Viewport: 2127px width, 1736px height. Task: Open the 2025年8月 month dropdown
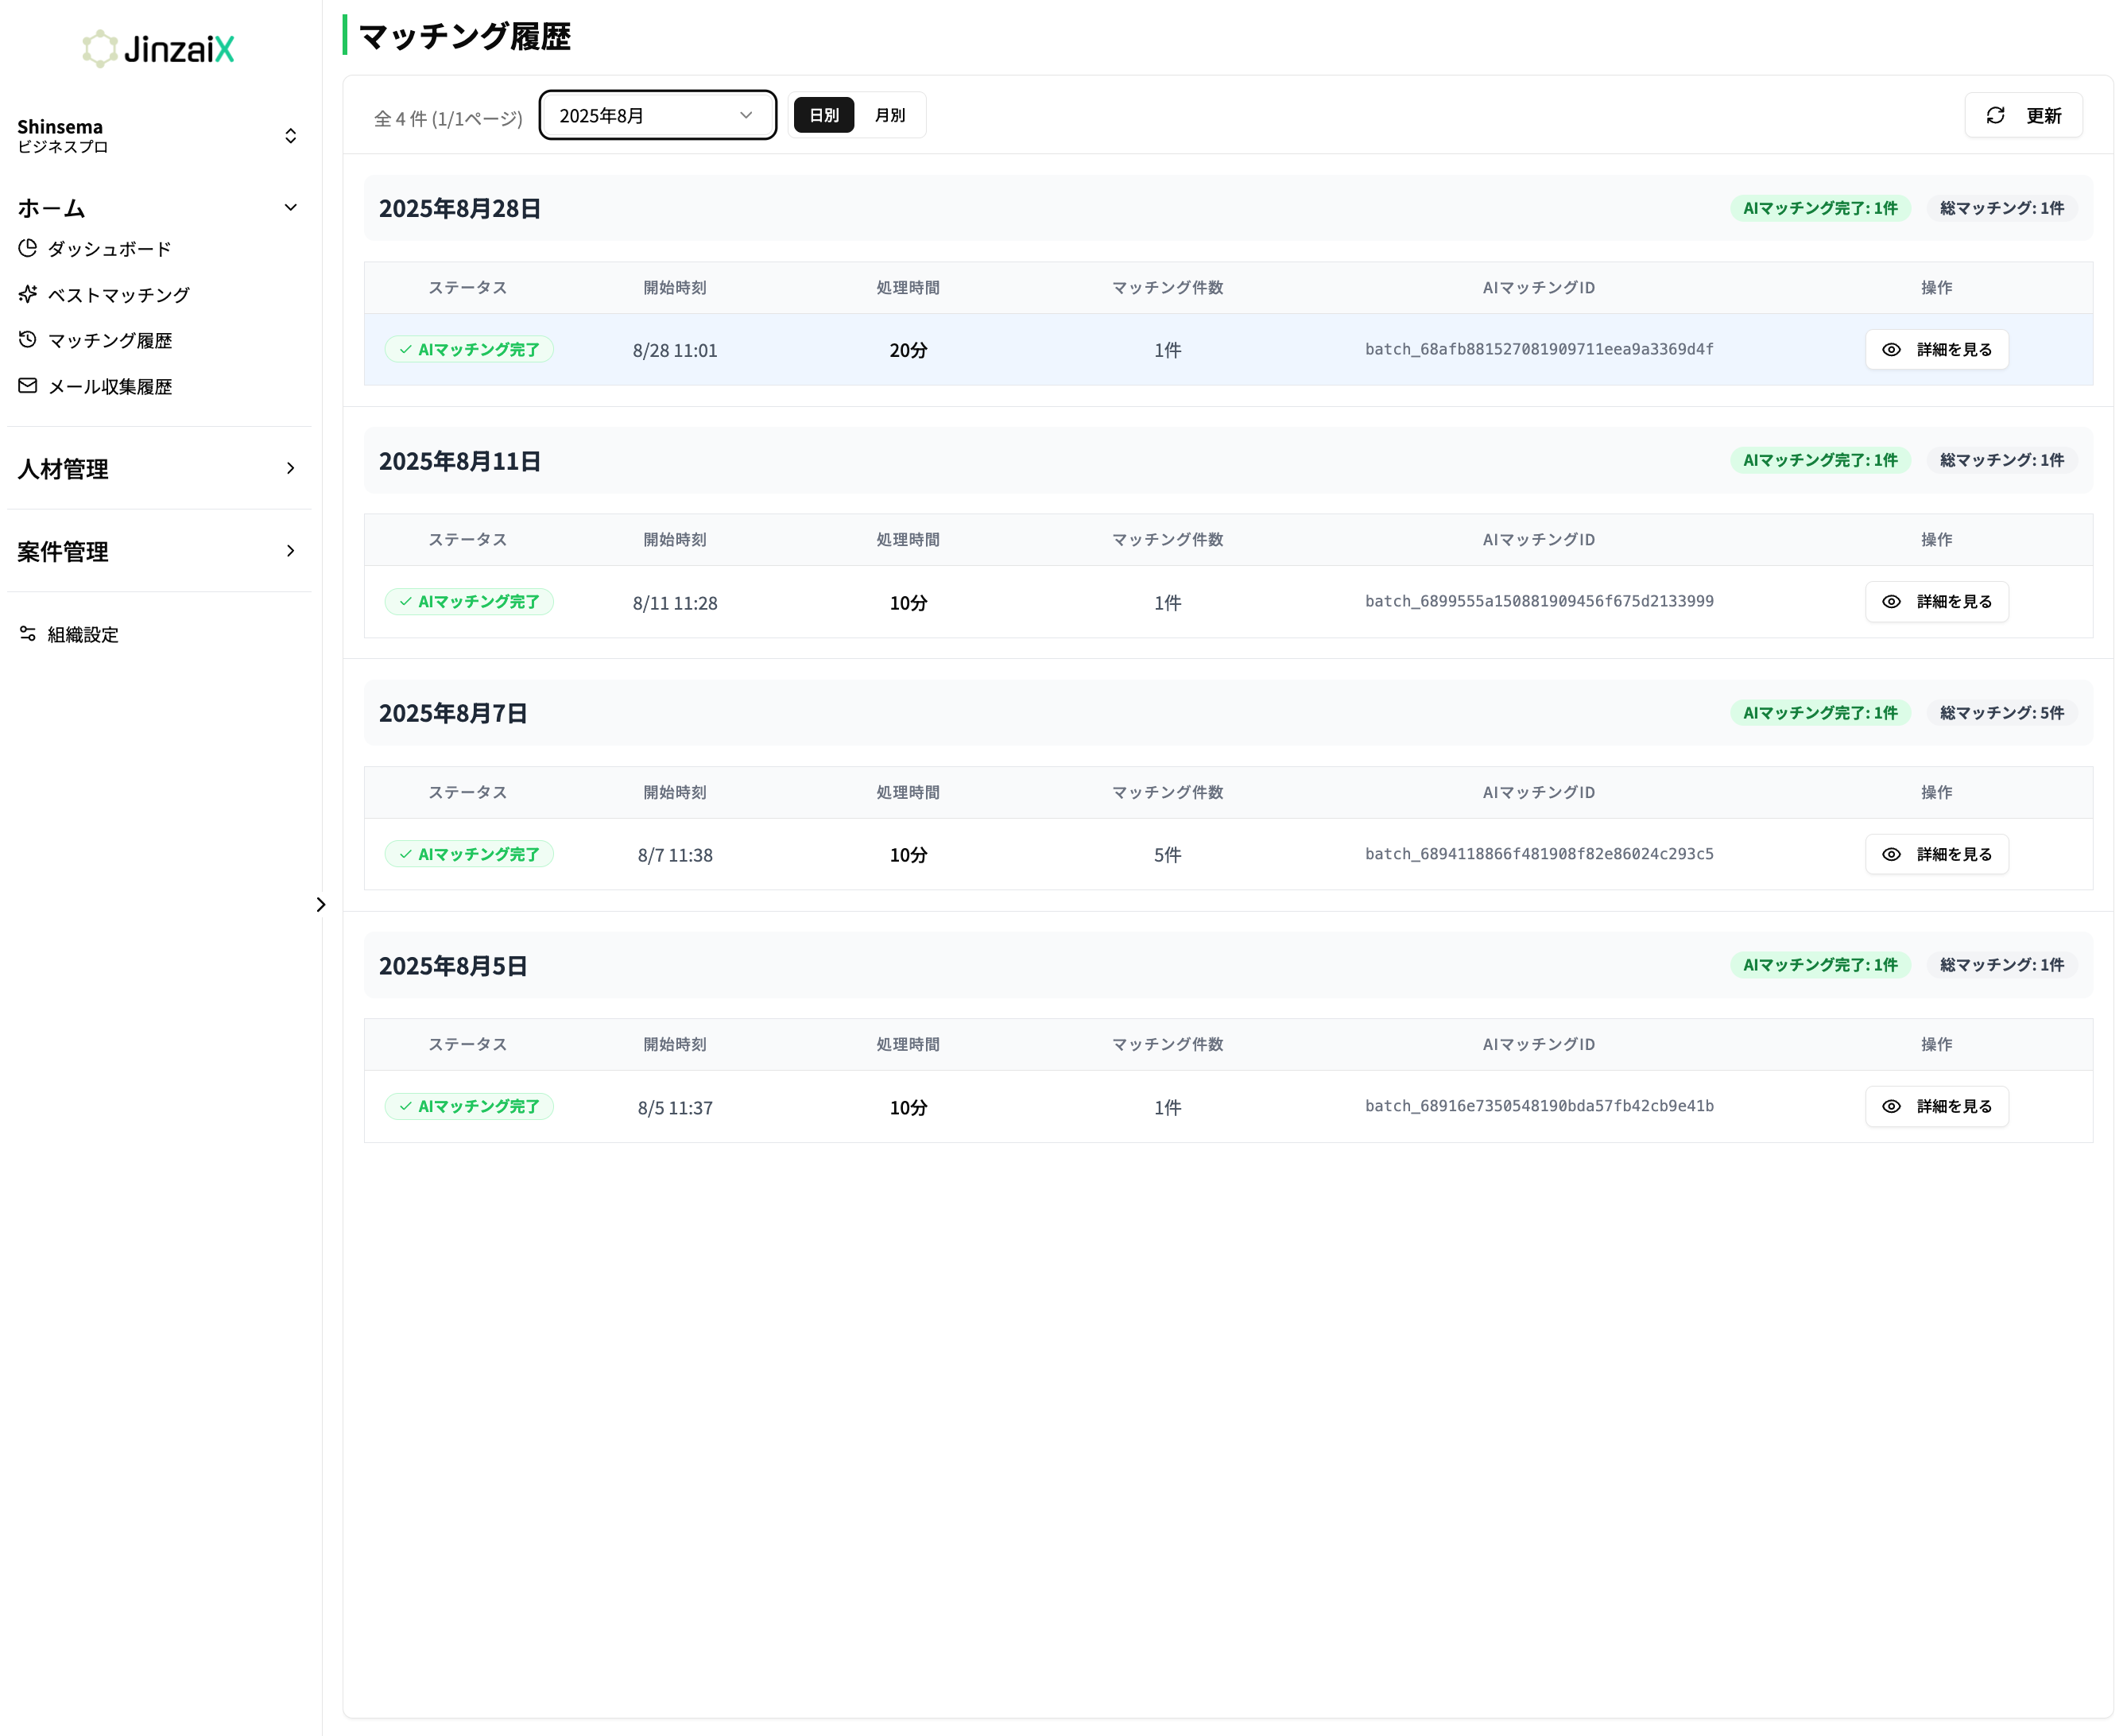[x=657, y=116]
